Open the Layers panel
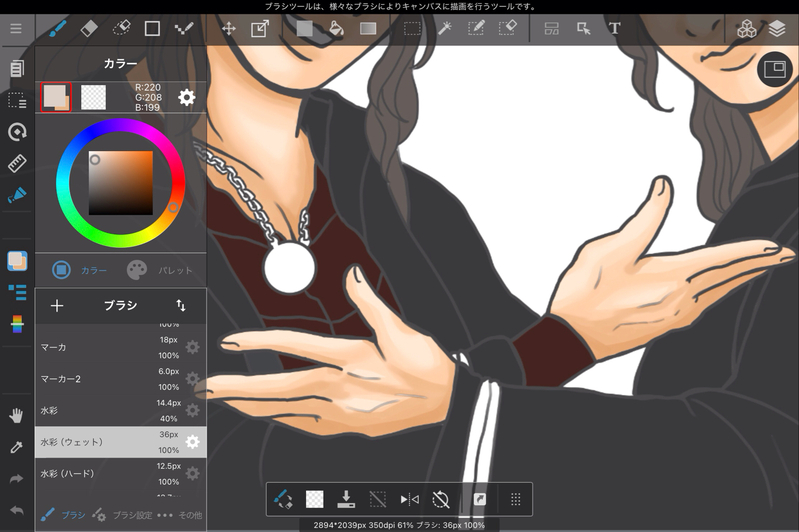Image resolution: width=799 pixels, height=532 pixels. tap(777, 29)
